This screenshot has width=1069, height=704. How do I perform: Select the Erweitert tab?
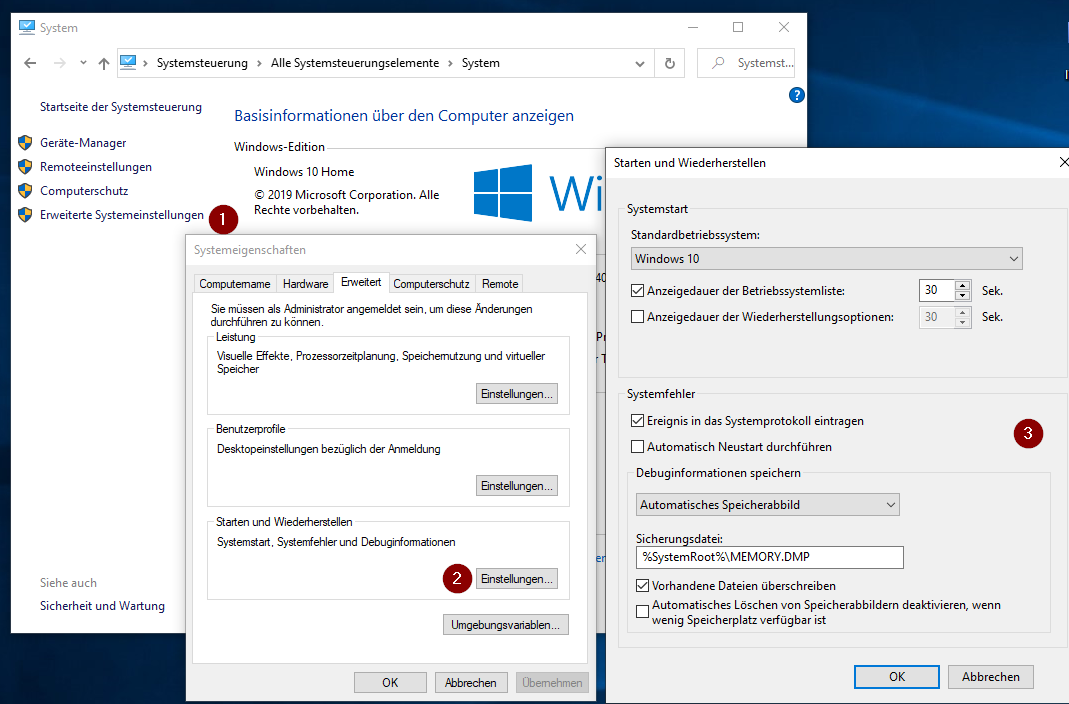[x=361, y=282]
